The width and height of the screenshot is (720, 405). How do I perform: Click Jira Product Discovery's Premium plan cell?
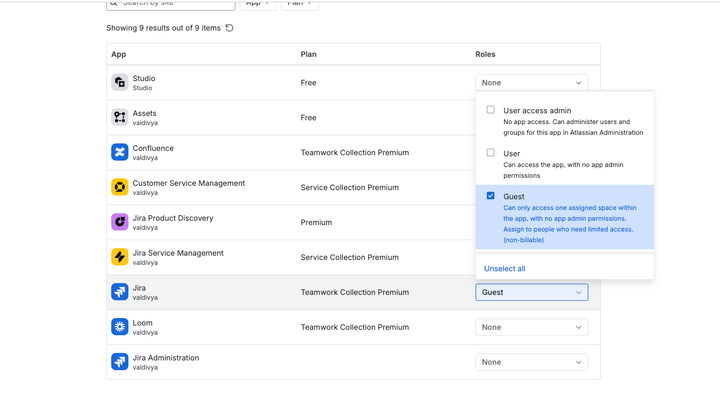click(316, 222)
